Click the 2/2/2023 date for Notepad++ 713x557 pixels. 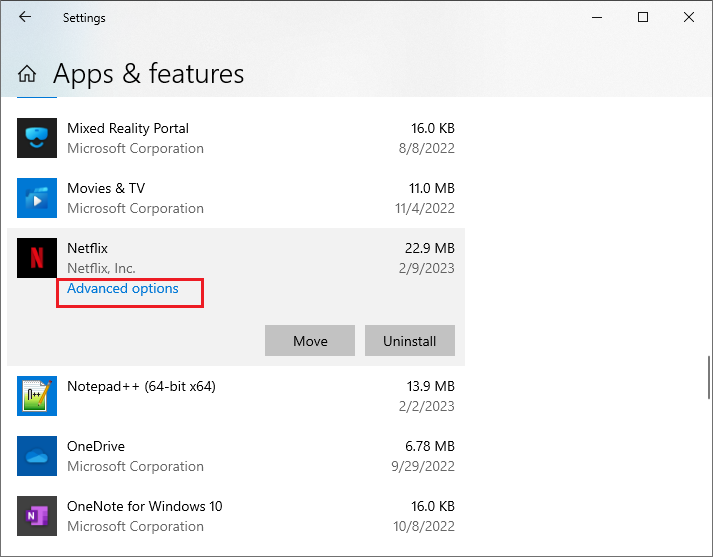tap(427, 406)
